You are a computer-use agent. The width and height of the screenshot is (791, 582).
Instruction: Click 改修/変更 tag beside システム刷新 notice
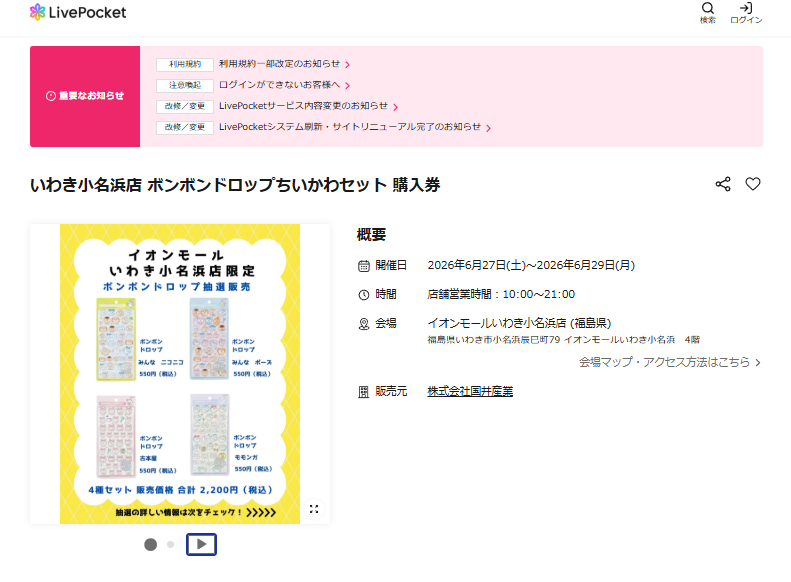pyautogui.click(x=185, y=128)
